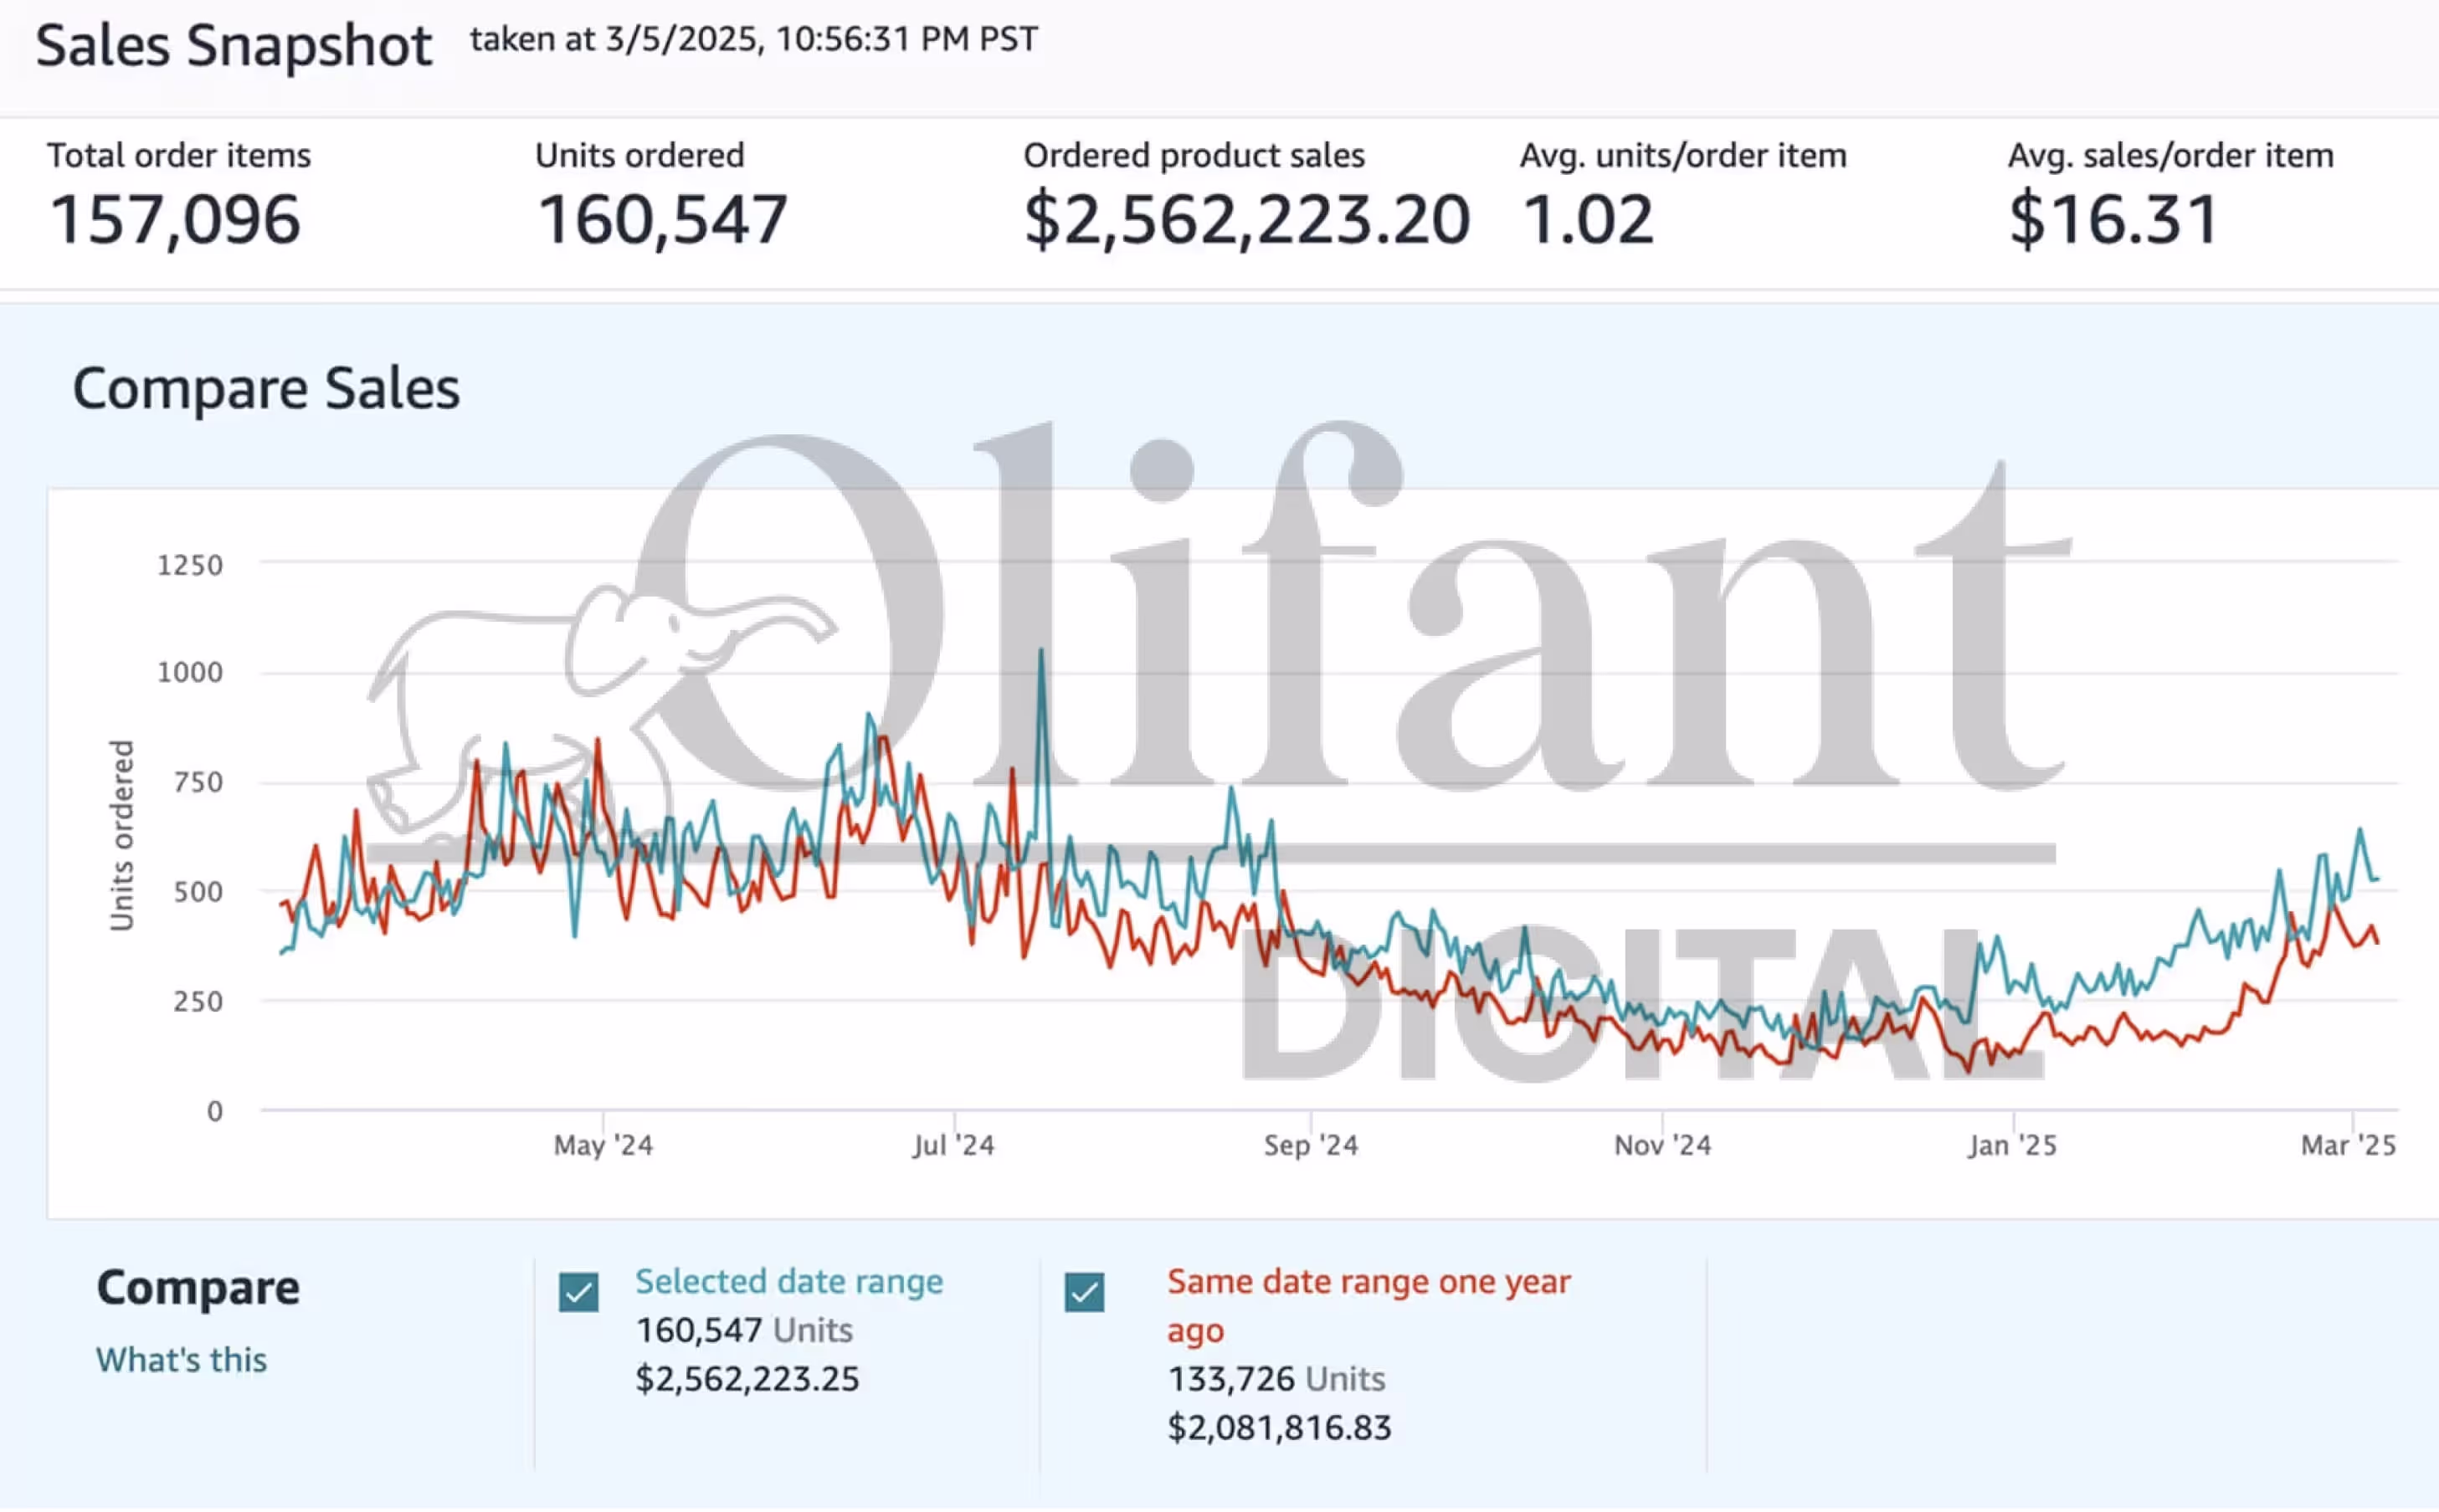Click the Sep '24 axis marker

point(1310,1145)
